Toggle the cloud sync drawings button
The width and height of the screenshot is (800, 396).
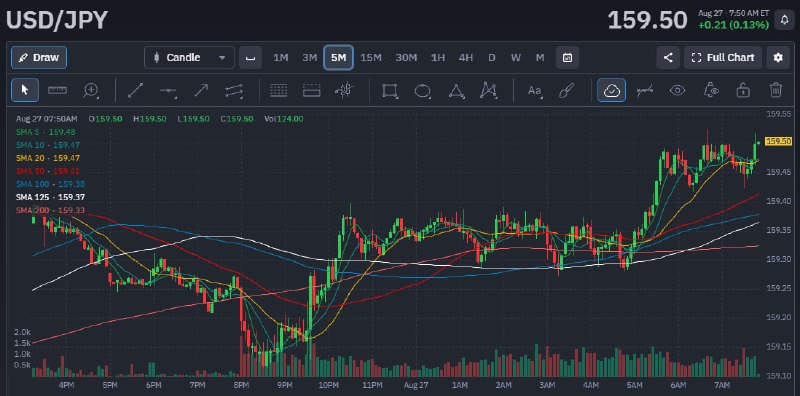[611, 90]
